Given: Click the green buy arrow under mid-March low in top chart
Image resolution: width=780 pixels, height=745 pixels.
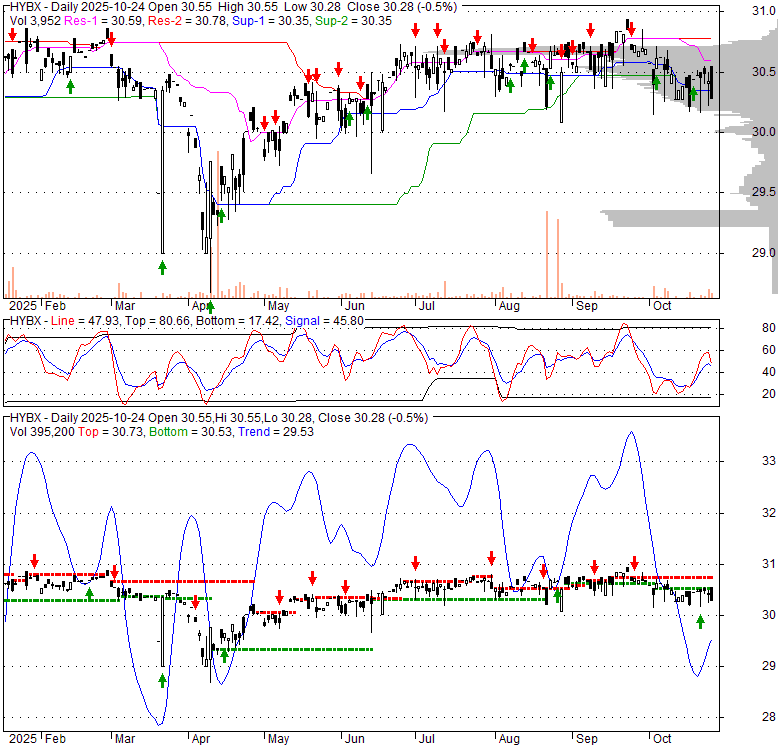Looking at the screenshot, I should (162, 267).
